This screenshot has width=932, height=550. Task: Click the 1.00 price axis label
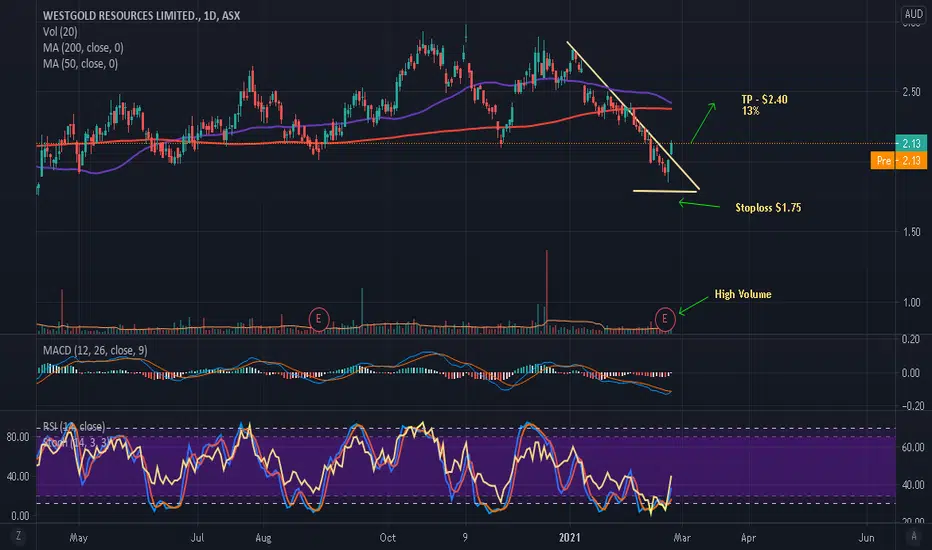pyautogui.click(x=911, y=303)
